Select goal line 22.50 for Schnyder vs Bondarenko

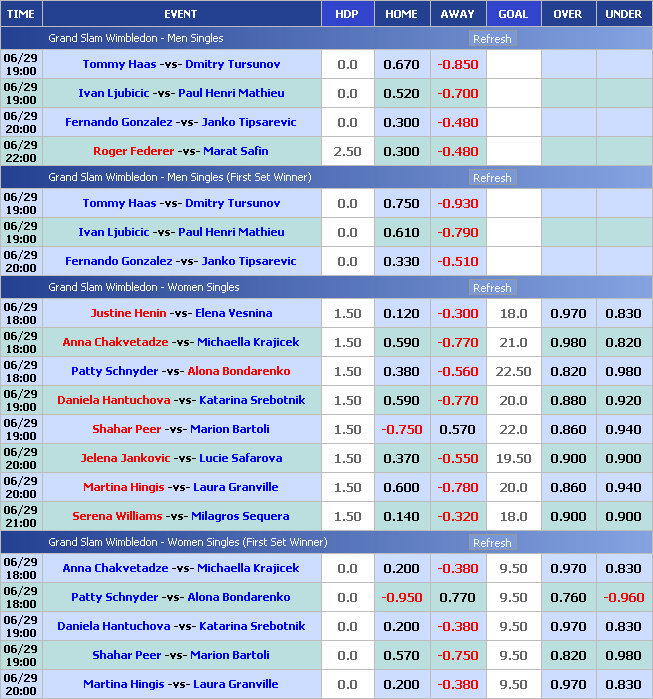click(x=513, y=371)
